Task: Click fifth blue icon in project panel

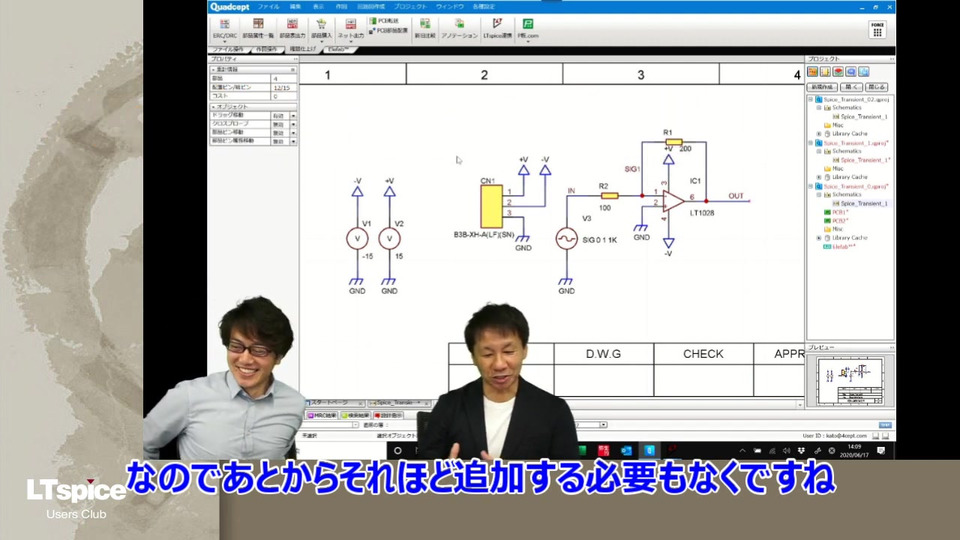Action: 864,72
